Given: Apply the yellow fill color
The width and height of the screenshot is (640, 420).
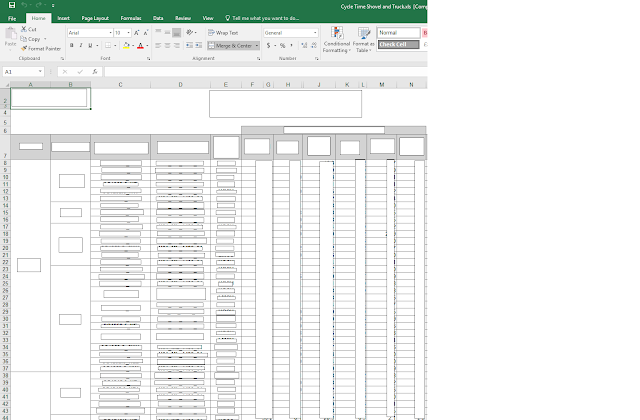Looking at the screenshot, I should pyautogui.click(x=127, y=45).
